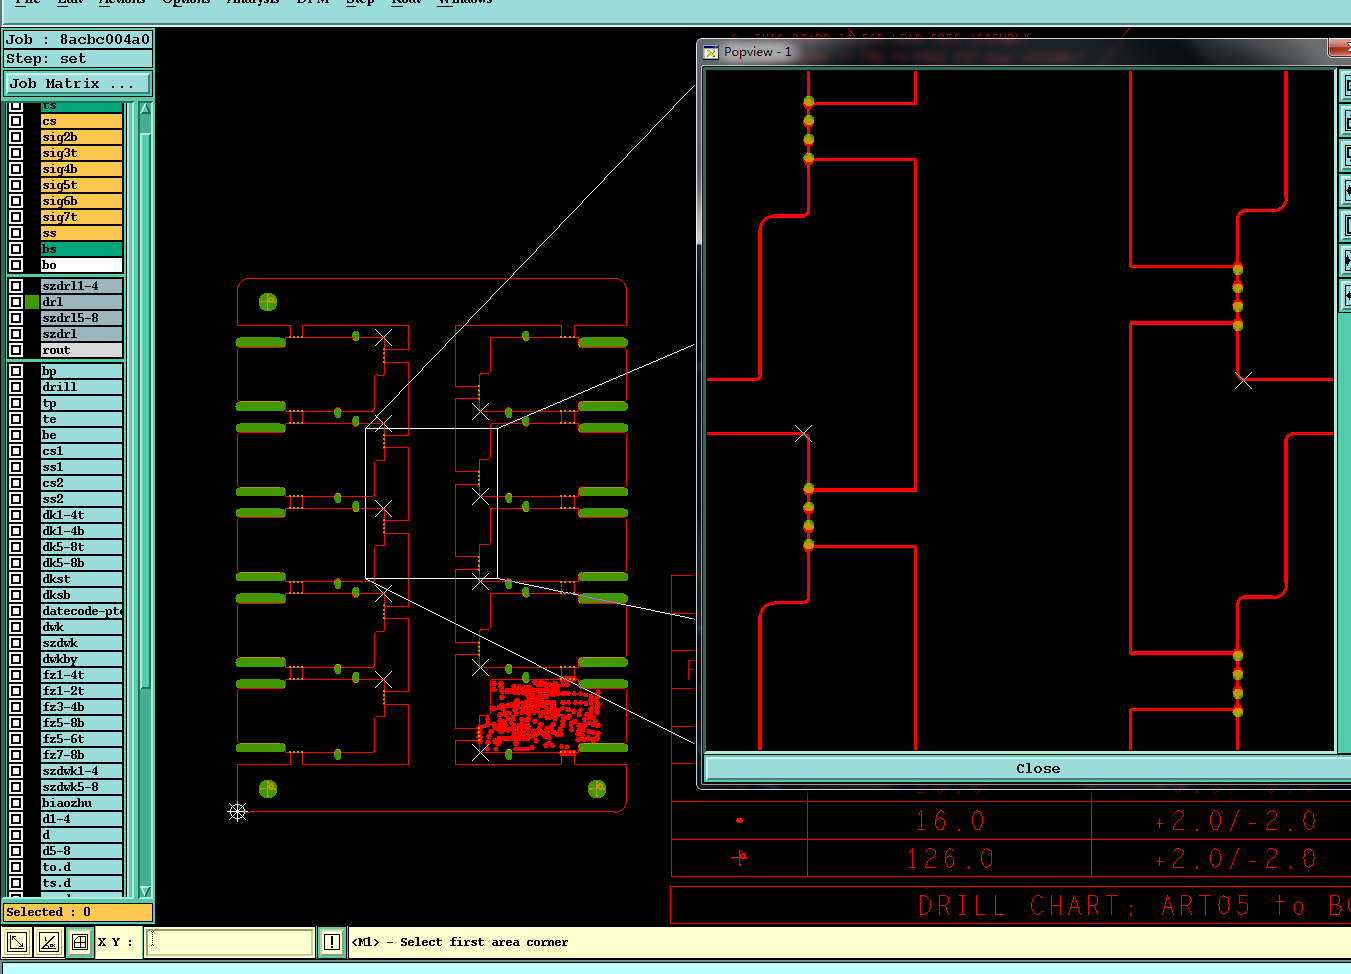Toggle the grid snap icon beside X Y
The image size is (1351, 974).
[x=80, y=942]
